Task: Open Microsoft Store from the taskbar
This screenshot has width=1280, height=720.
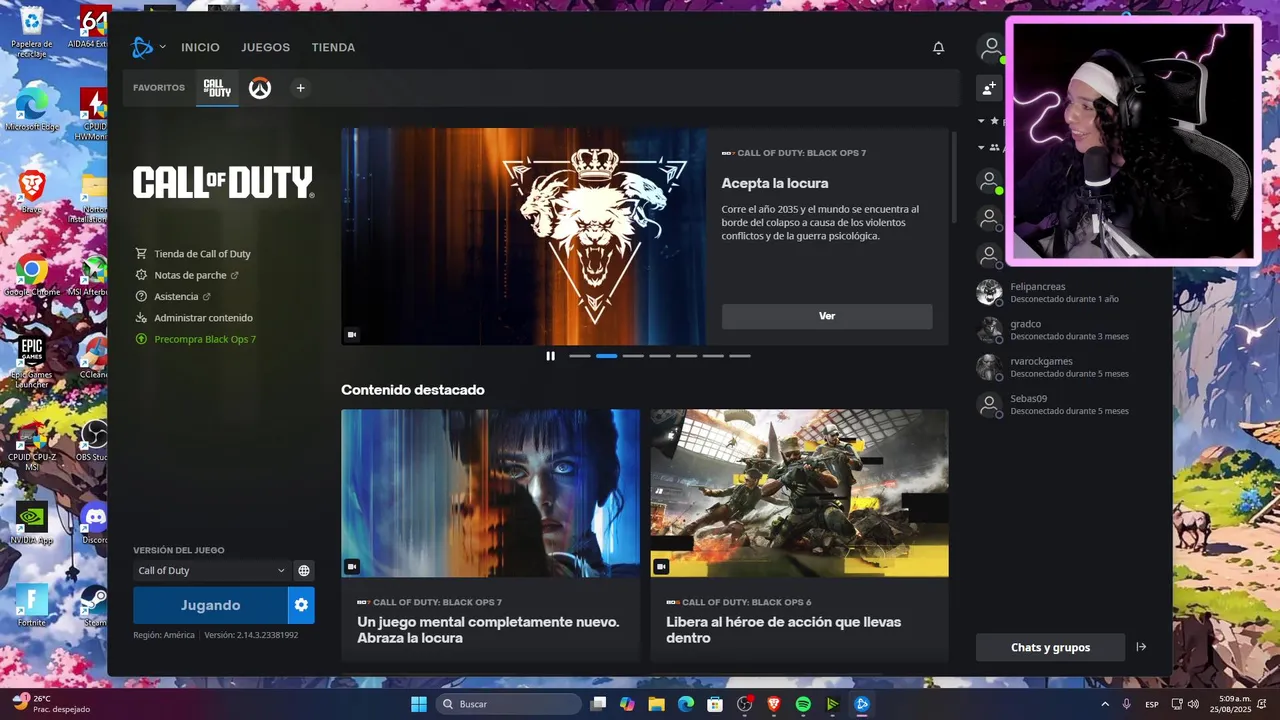Action: coord(715,704)
